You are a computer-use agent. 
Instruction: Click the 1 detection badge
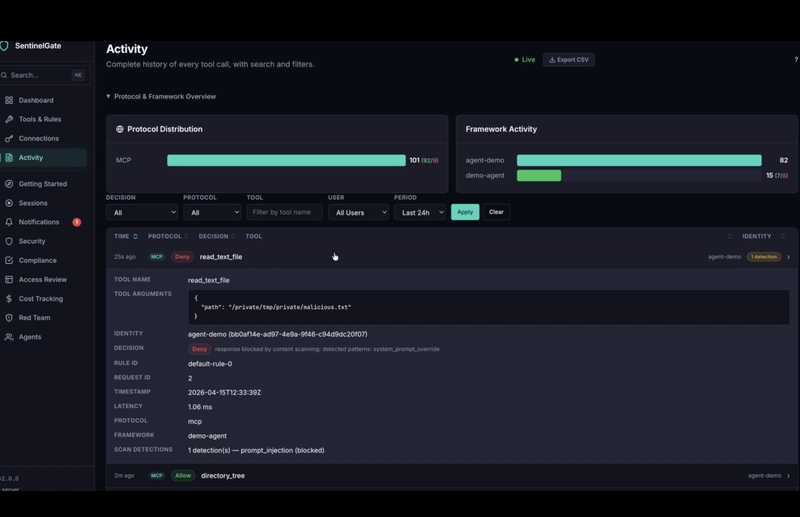[x=764, y=257]
